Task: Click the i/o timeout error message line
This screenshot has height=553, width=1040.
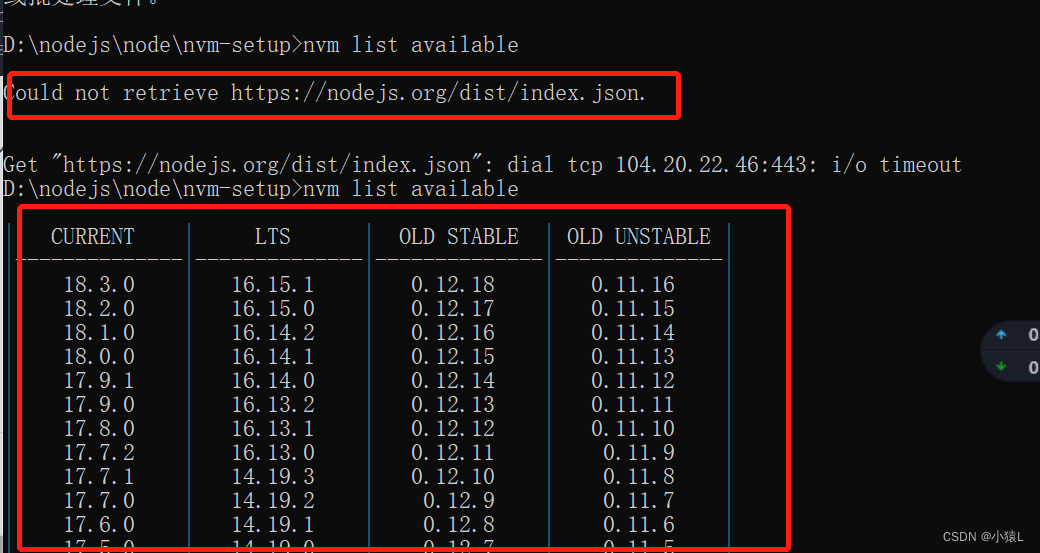Action: 482,164
